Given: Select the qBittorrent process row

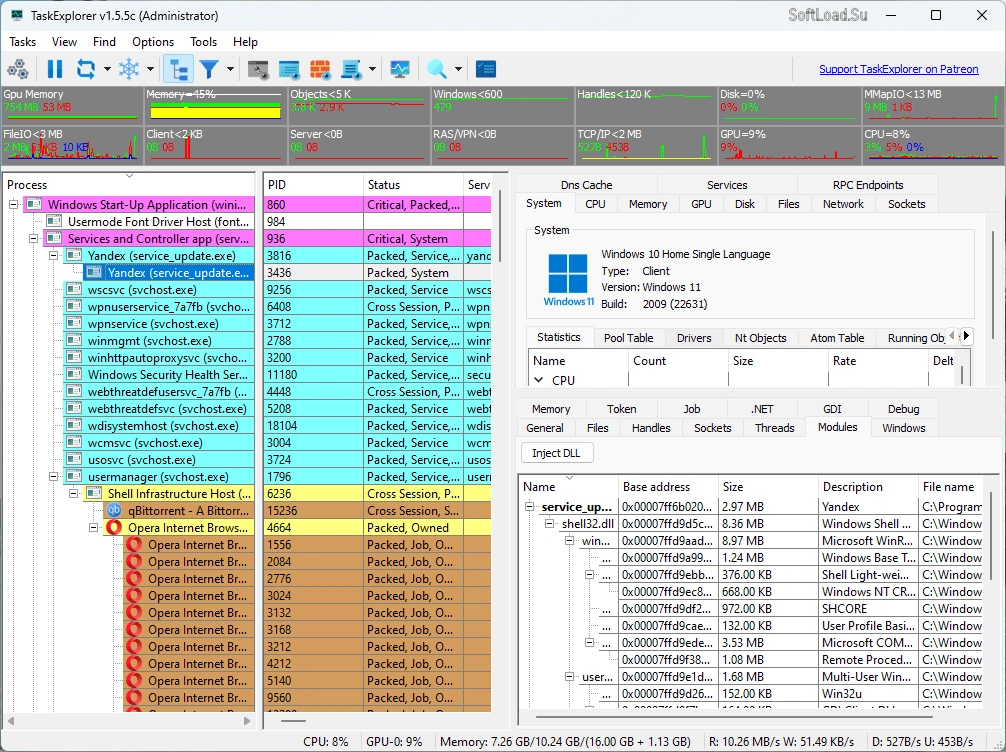Looking at the screenshot, I should [x=180, y=511].
